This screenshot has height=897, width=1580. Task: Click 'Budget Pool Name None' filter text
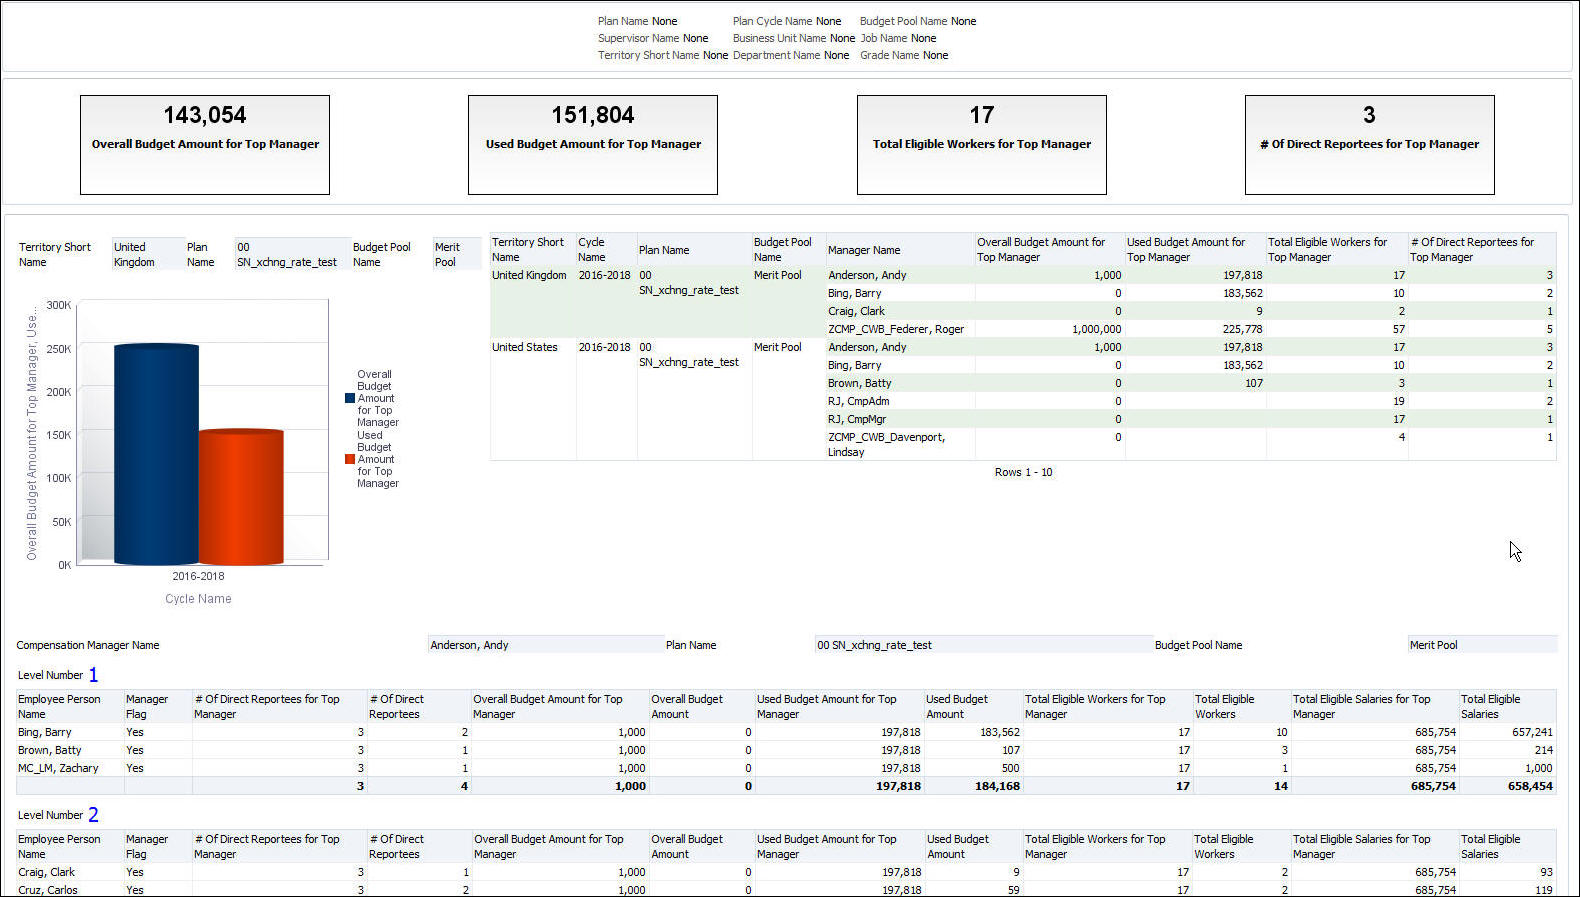(x=918, y=21)
